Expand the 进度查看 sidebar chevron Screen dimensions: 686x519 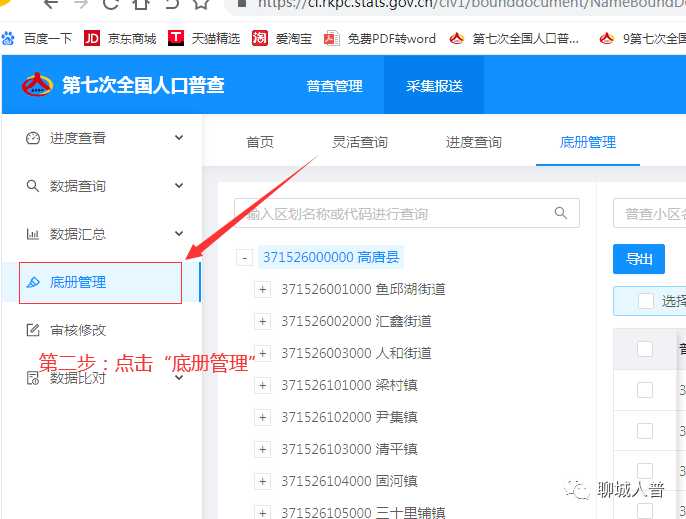(x=179, y=138)
